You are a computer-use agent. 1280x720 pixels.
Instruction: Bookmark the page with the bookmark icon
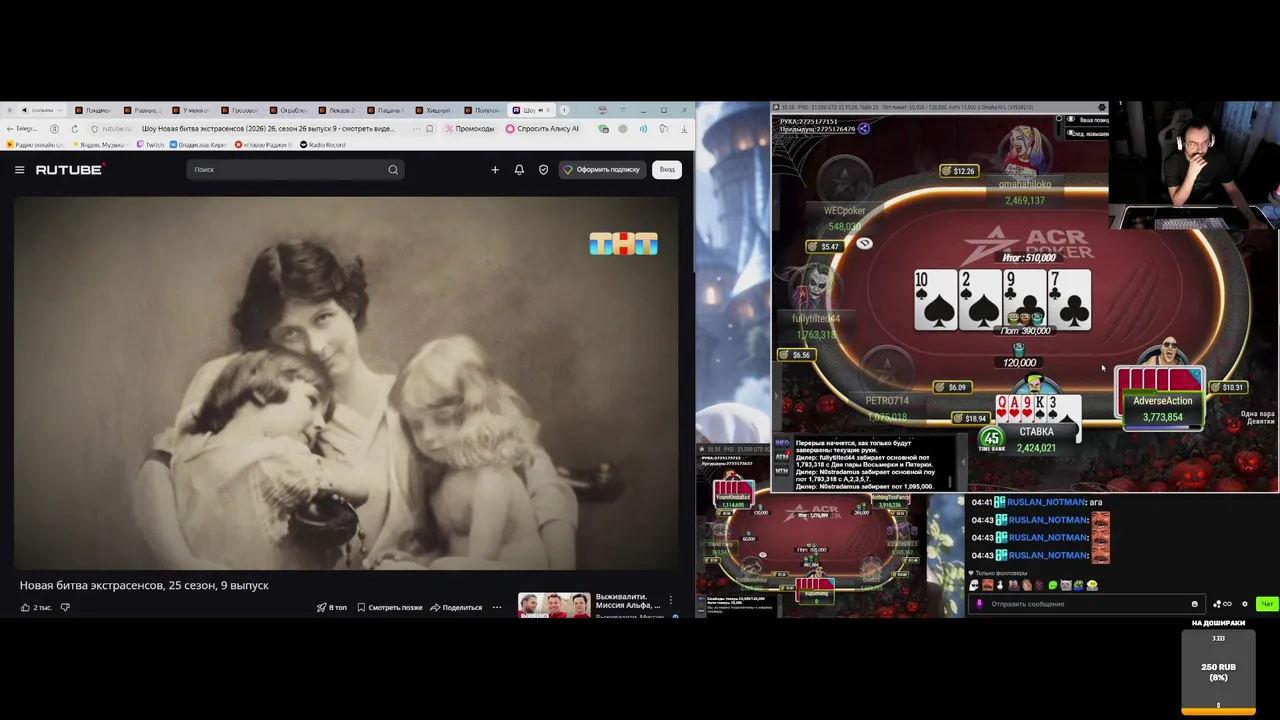(x=429, y=128)
